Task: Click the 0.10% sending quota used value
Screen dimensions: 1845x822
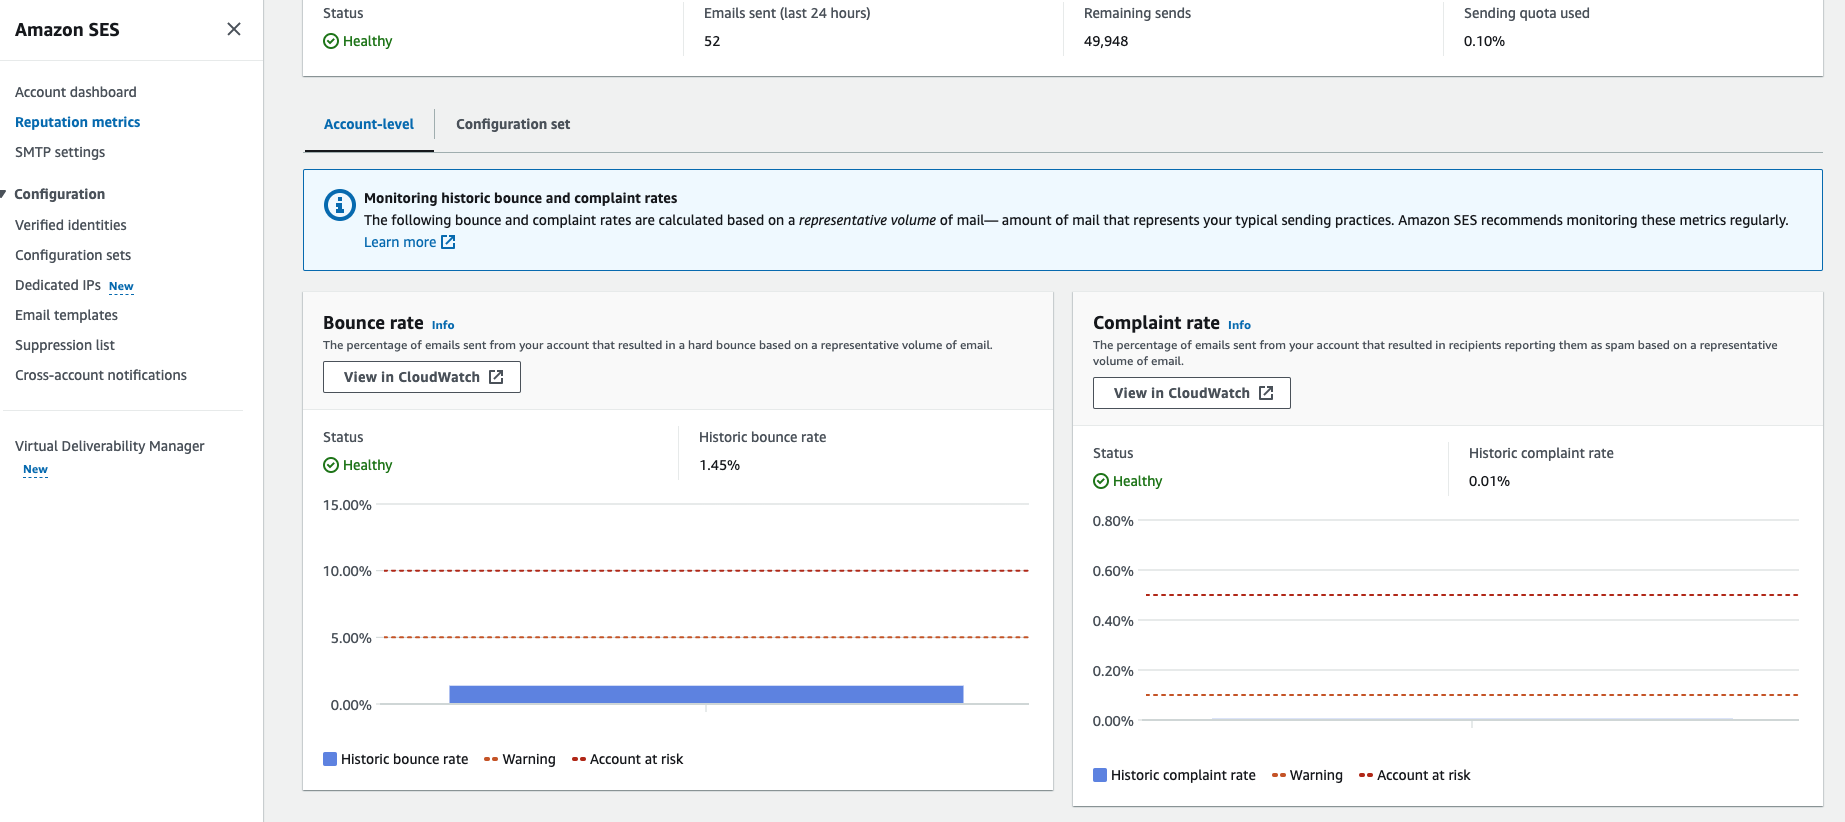Action: [x=1484, y=41]
